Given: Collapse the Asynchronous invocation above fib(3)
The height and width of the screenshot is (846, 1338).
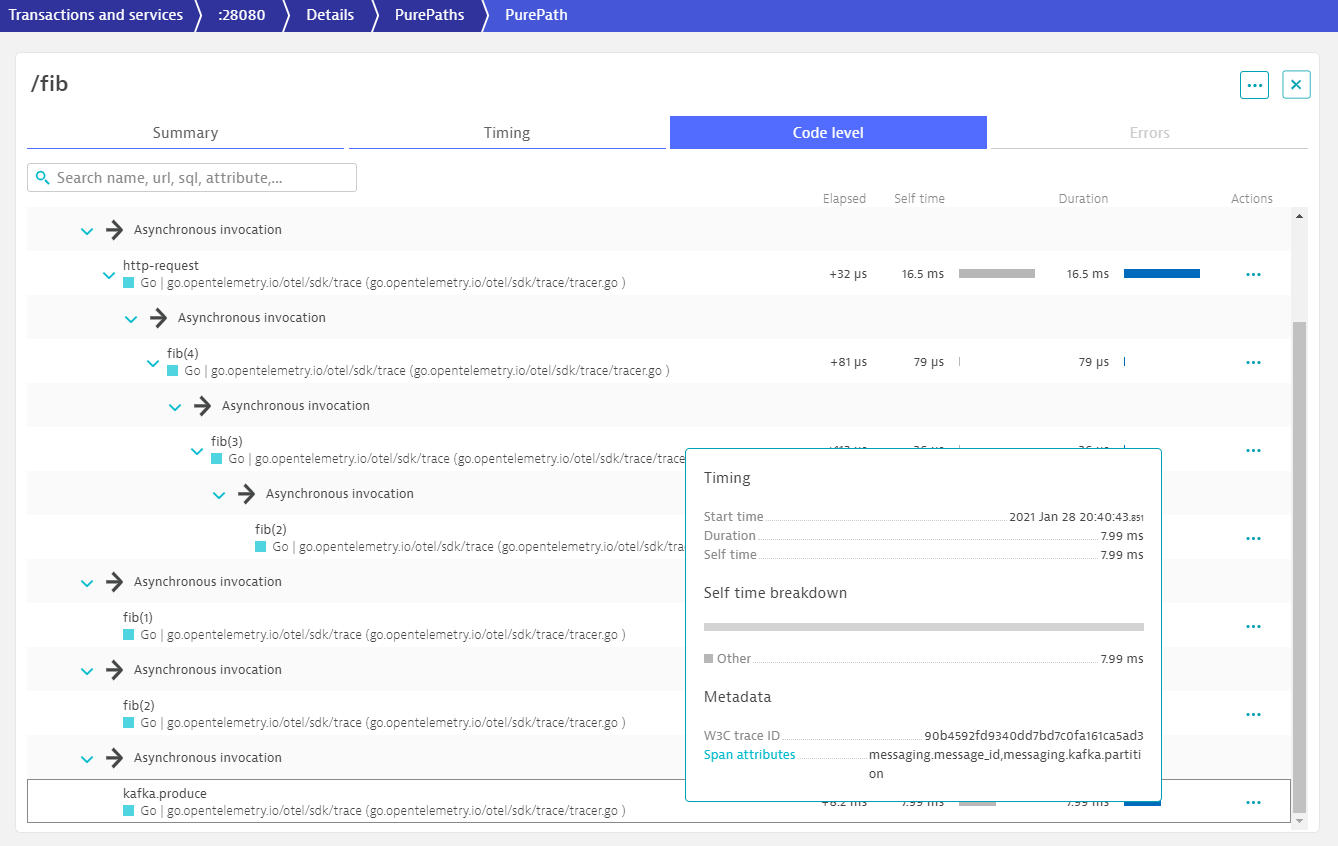Looking at the screenshot, I should pos(175,407).
